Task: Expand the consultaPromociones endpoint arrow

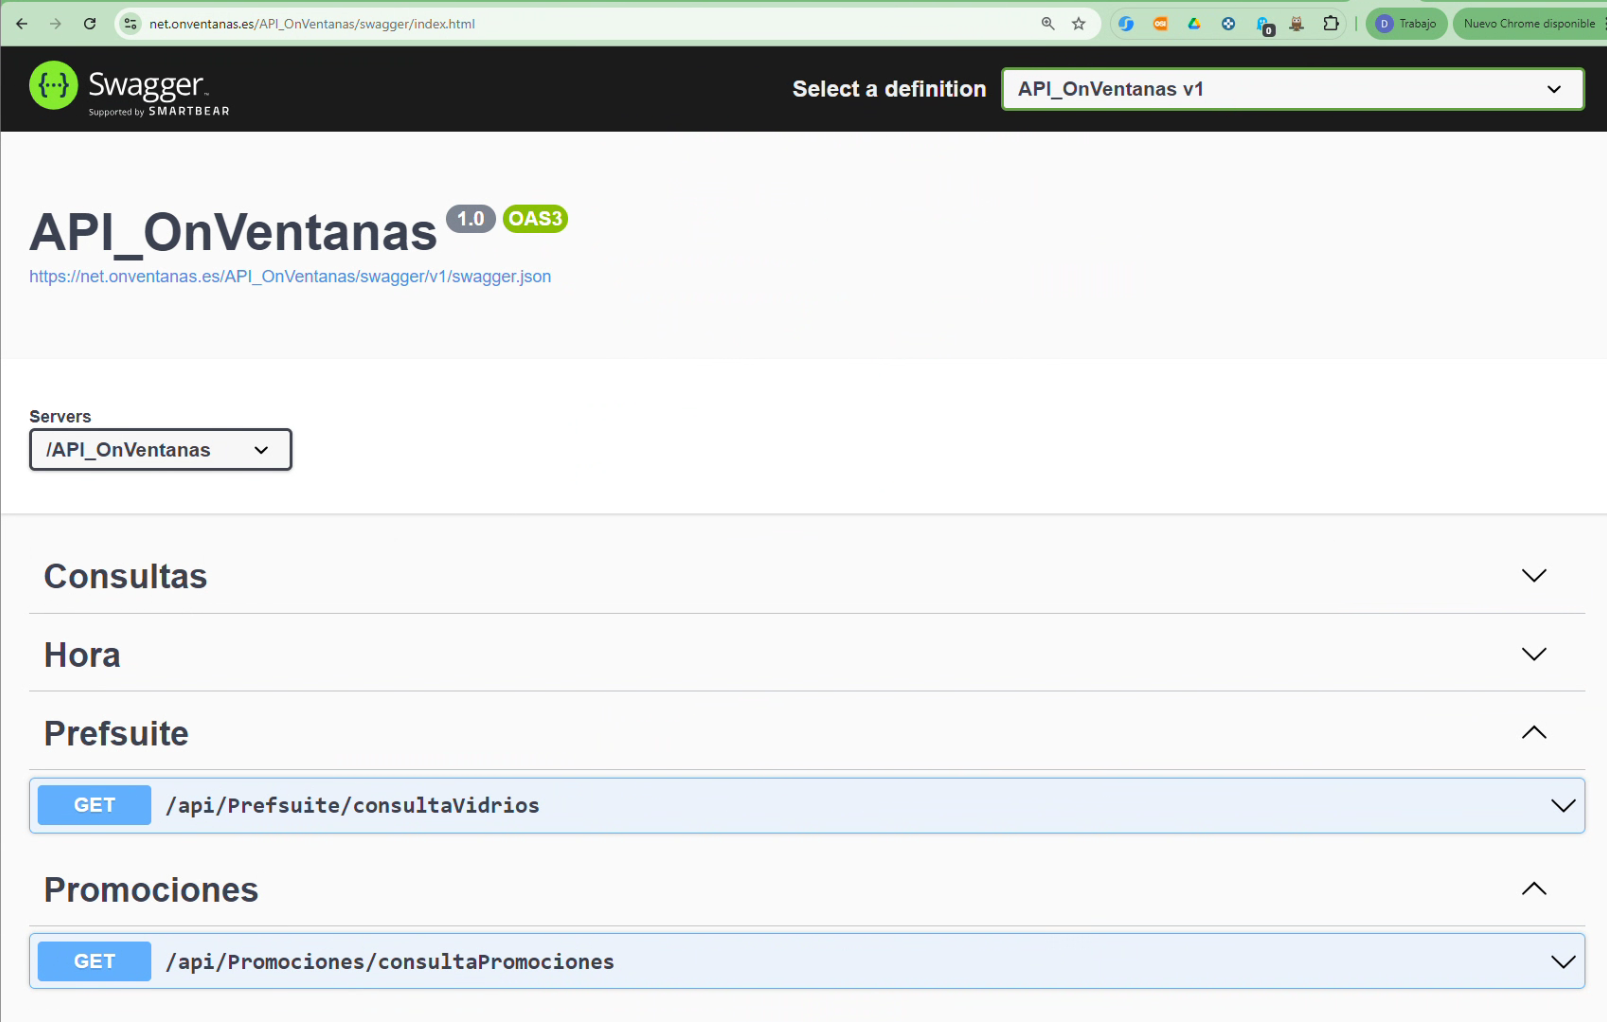Action: click(x=1562, y=961)
